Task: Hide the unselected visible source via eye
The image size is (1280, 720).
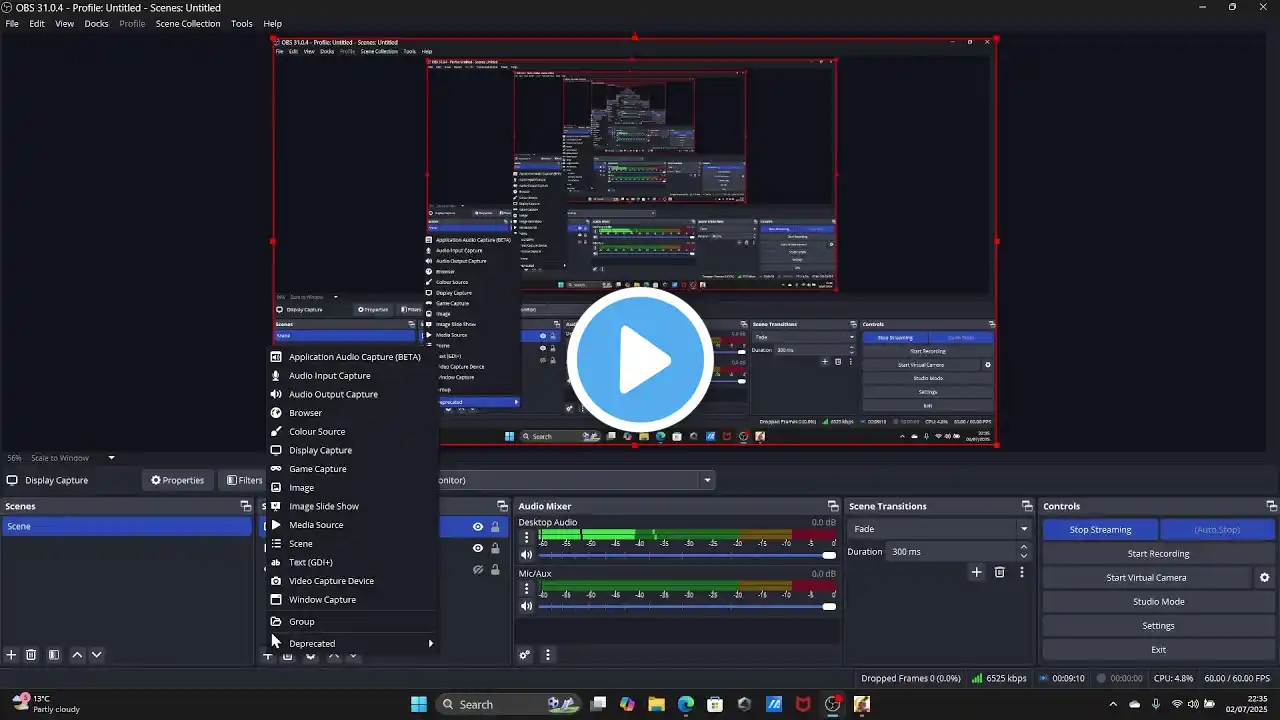Action: pyautogui.click(x=478, y=548)
